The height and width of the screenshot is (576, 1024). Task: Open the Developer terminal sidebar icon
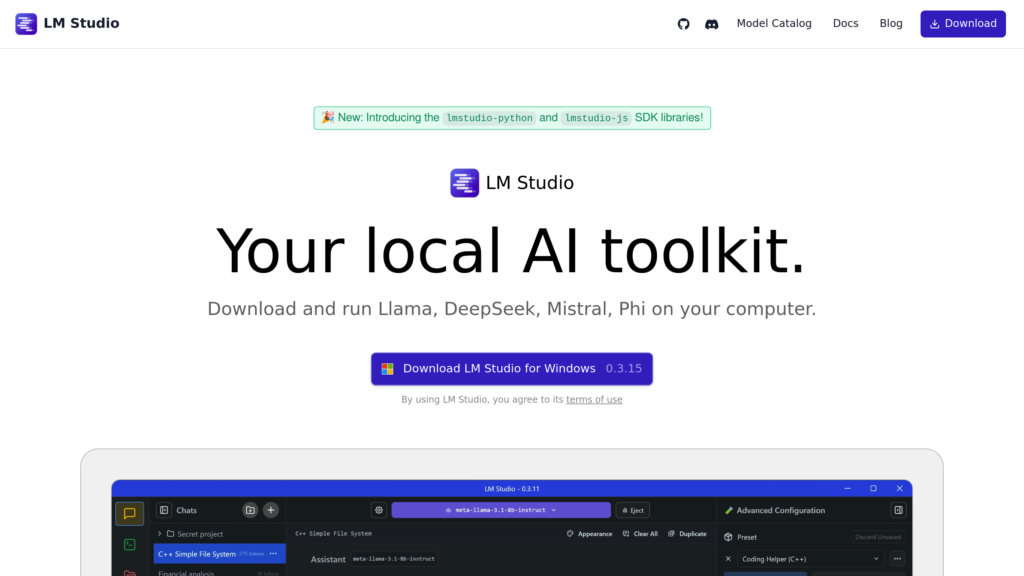pyautogui.click(x=129, y=545)
